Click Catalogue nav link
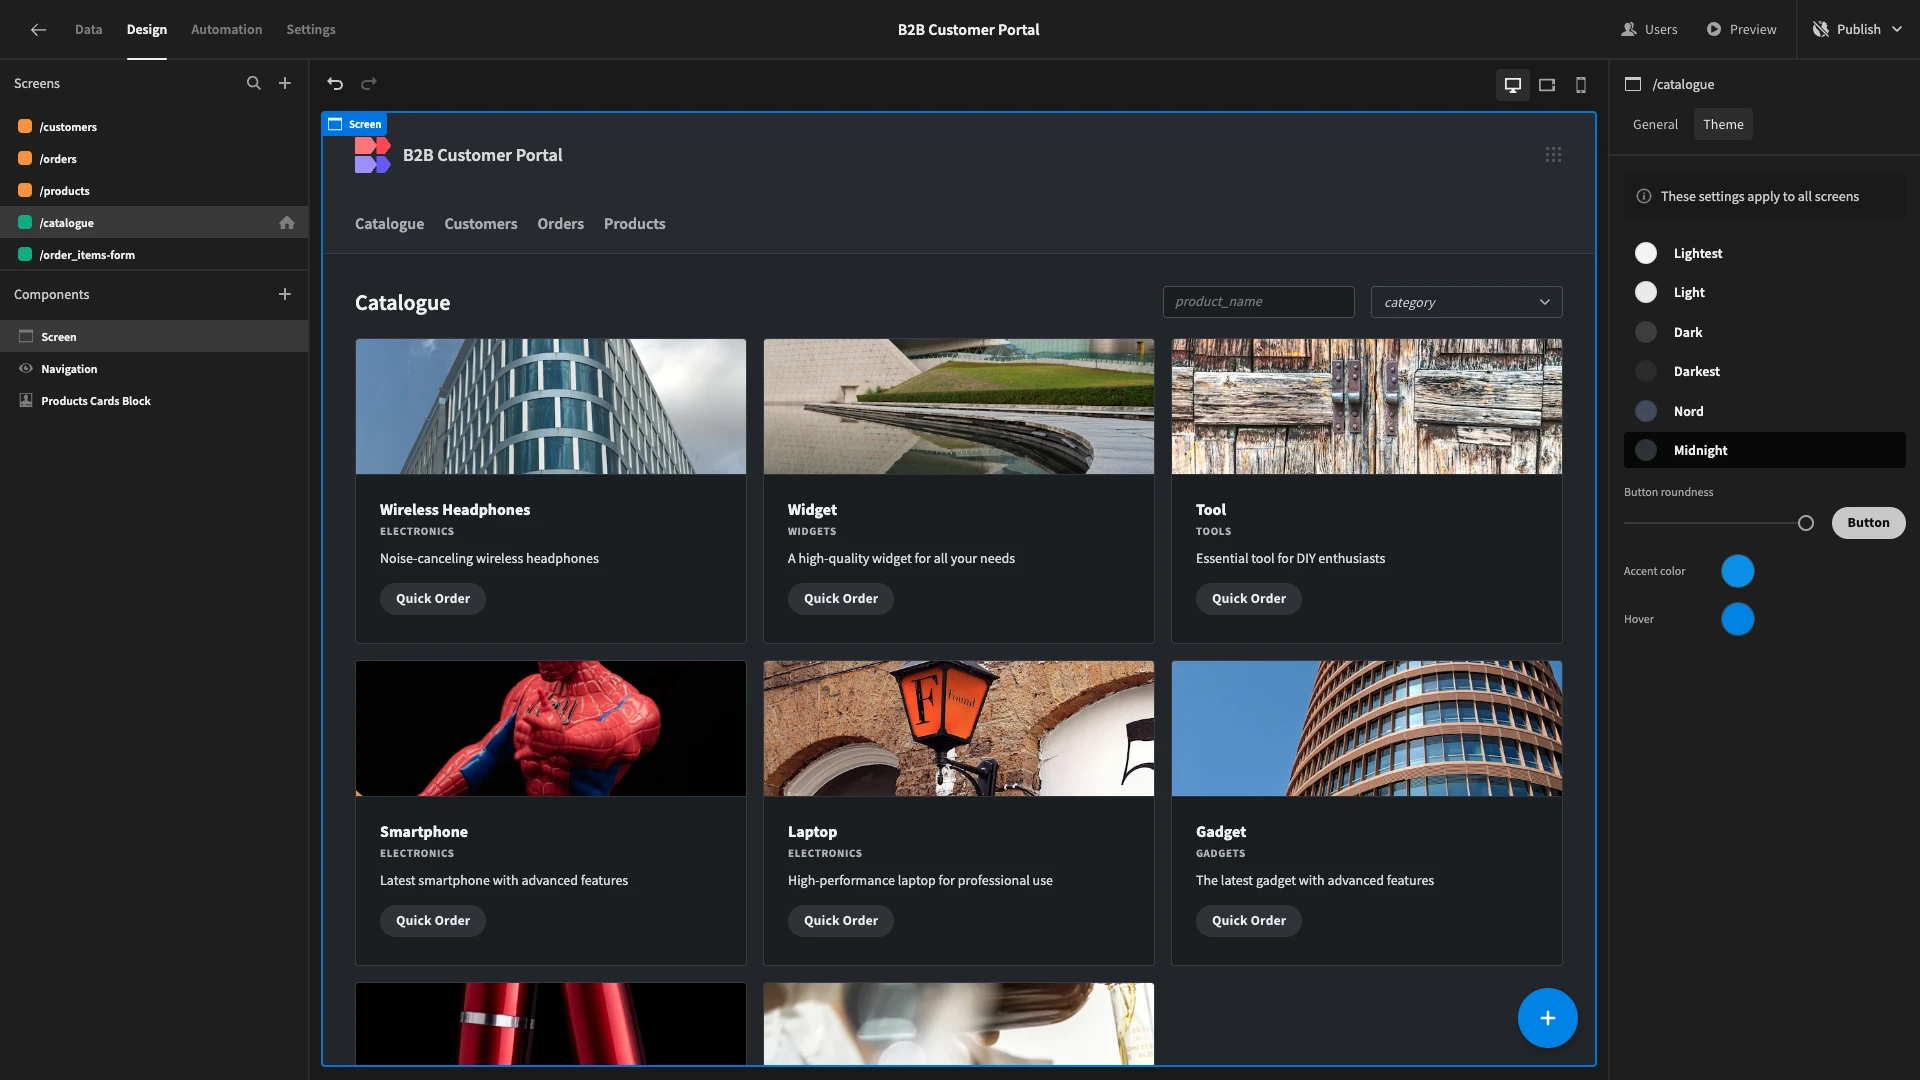Viewport: 1920px width, 1080px height. click(389, 224)
